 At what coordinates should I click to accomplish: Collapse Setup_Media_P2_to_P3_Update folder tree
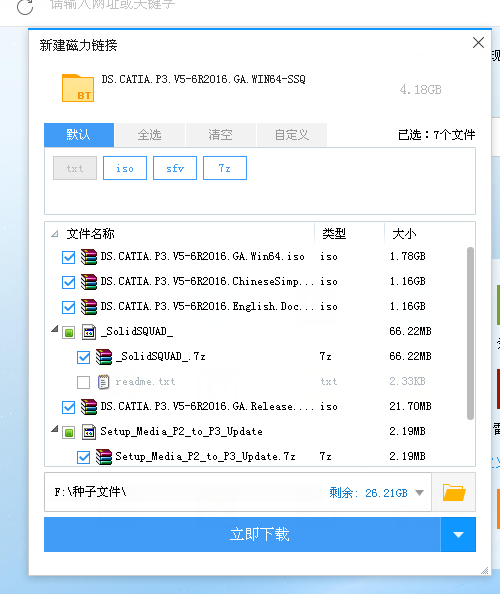point(55,429)
